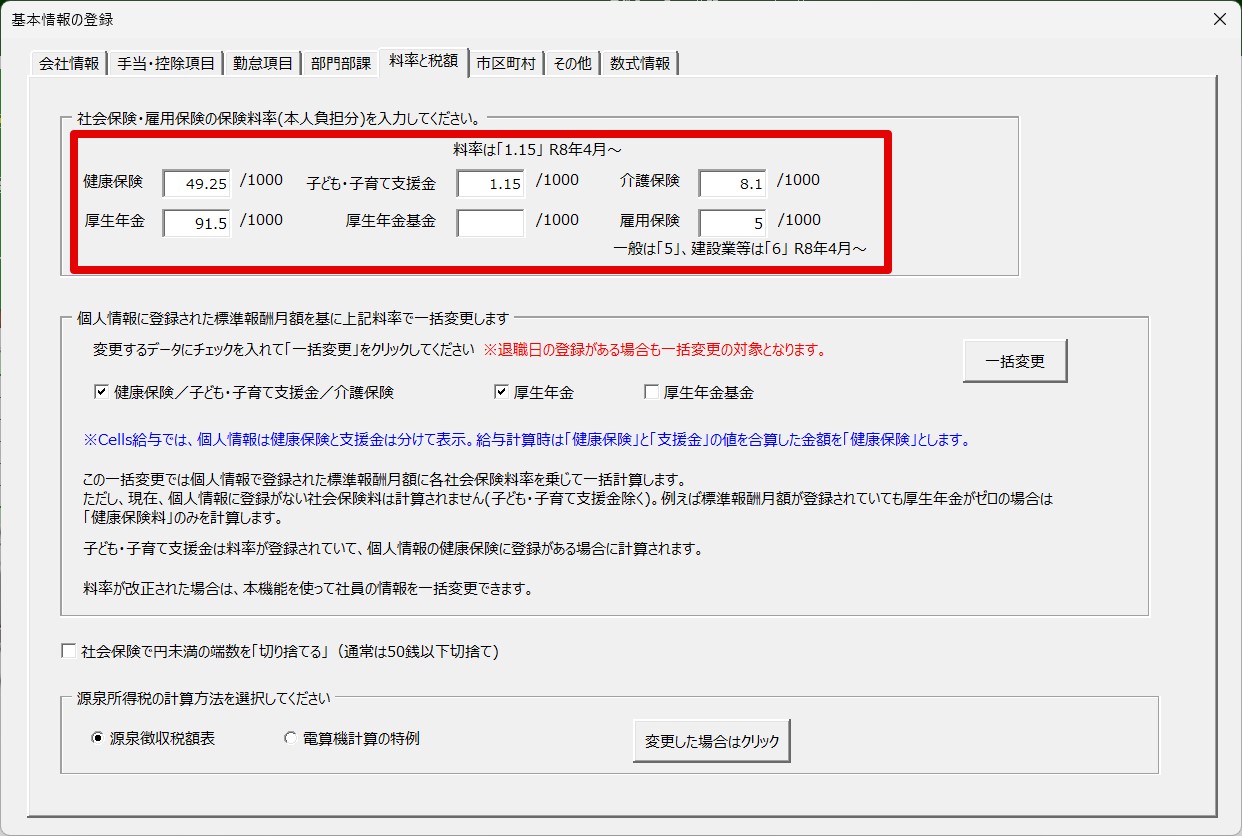
Task: Switch to the その他 tab
Action: tap(572, 63)
